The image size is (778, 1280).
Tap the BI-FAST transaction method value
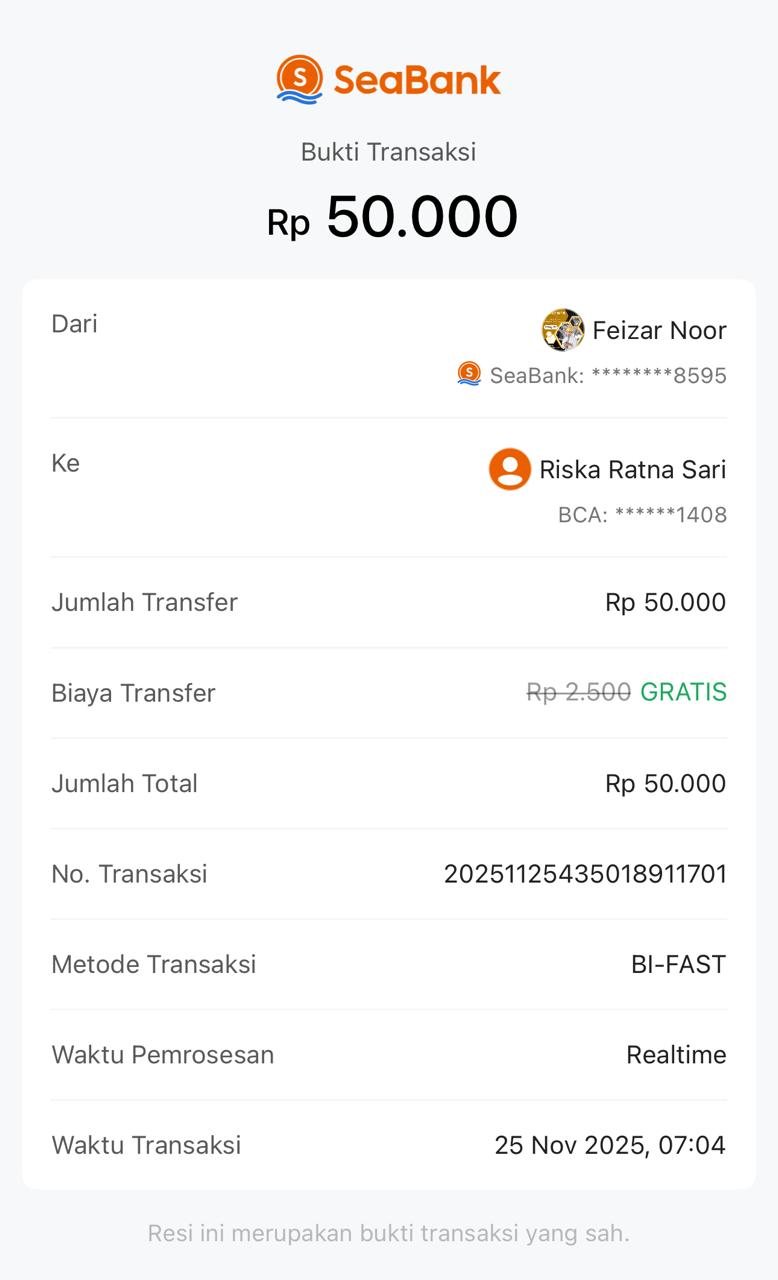pyautogui.click(x=678, y=964)
